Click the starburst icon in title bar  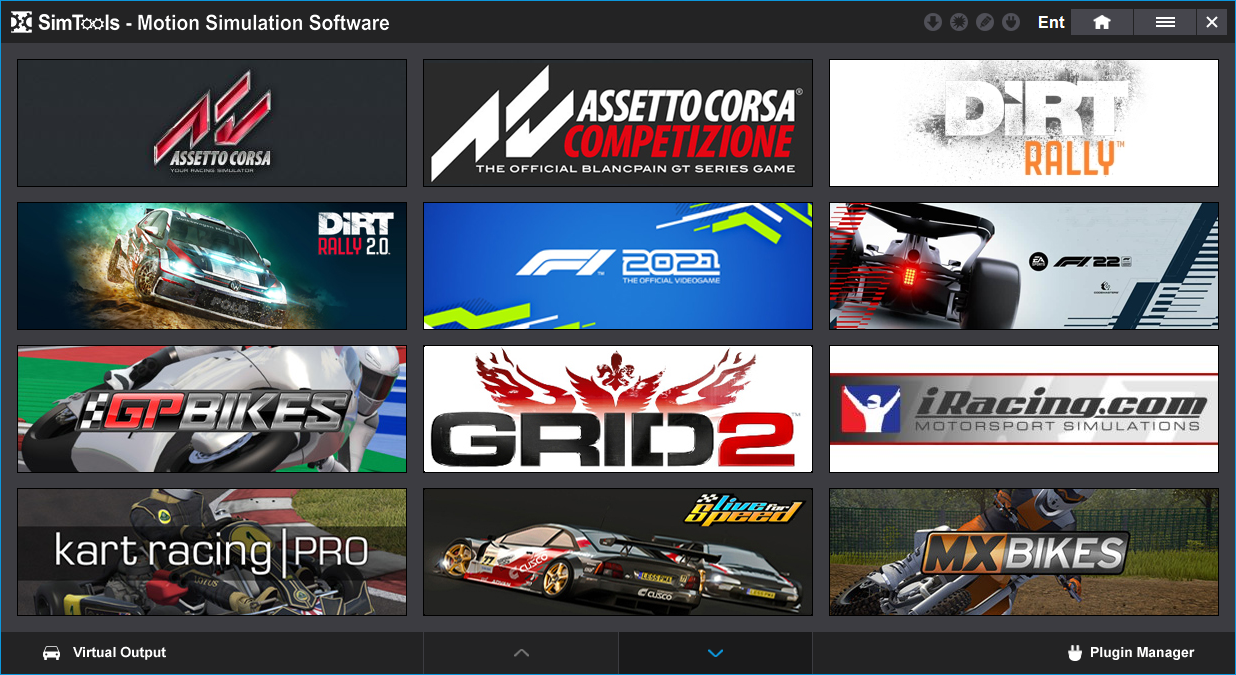pos(959,22)
